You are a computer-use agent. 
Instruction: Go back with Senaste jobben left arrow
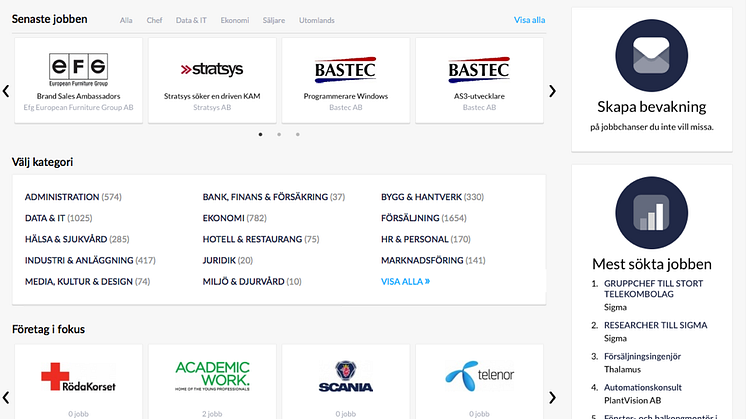(6, 91)
